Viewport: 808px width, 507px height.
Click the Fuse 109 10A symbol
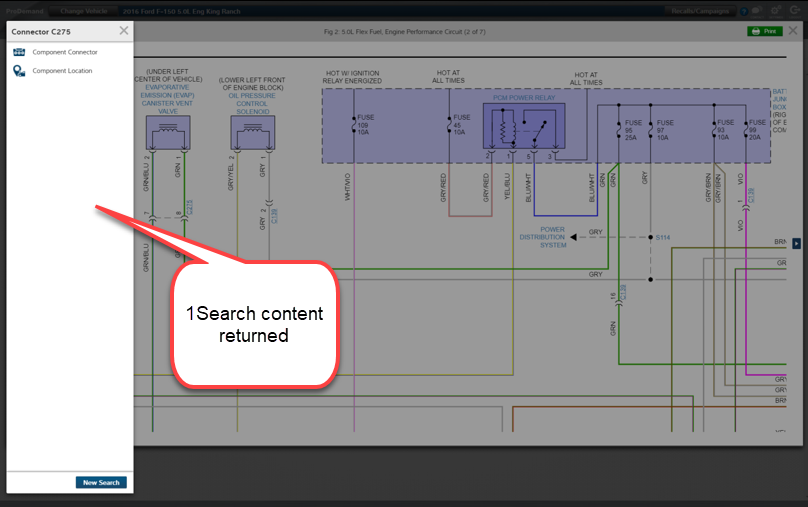pos(357,127)
